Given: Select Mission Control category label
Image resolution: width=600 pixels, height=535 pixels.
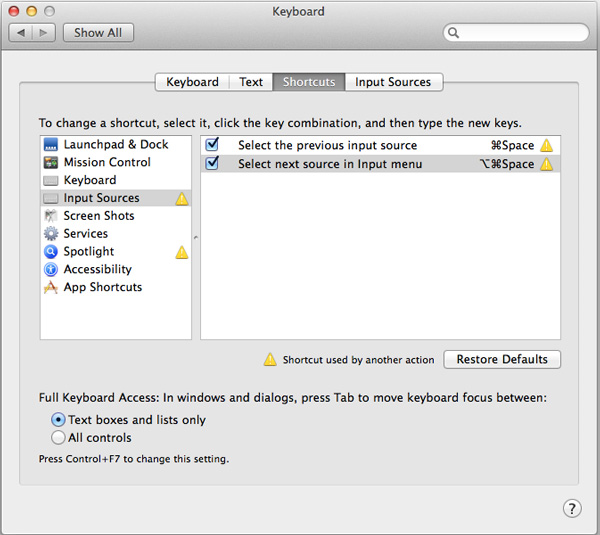Looking at the screenshot, I should pos(107,162).
